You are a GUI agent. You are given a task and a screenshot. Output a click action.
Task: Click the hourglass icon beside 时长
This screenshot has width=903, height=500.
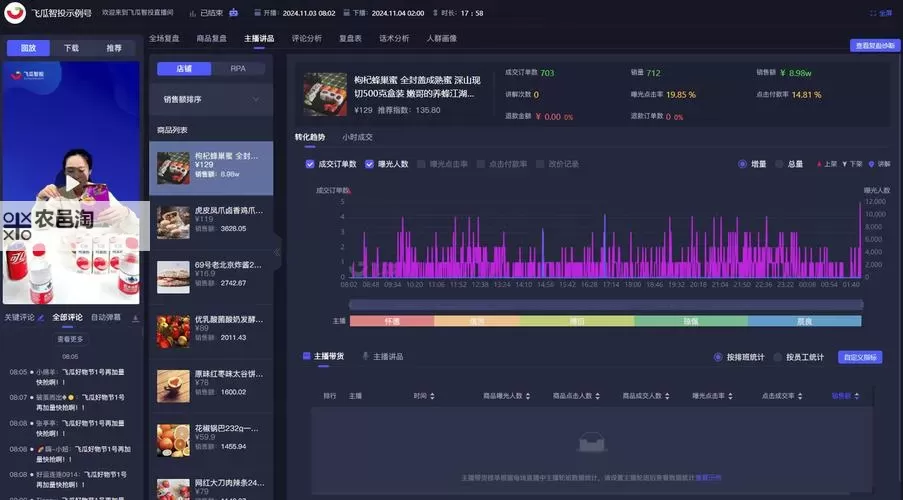[x=435, y=13]
